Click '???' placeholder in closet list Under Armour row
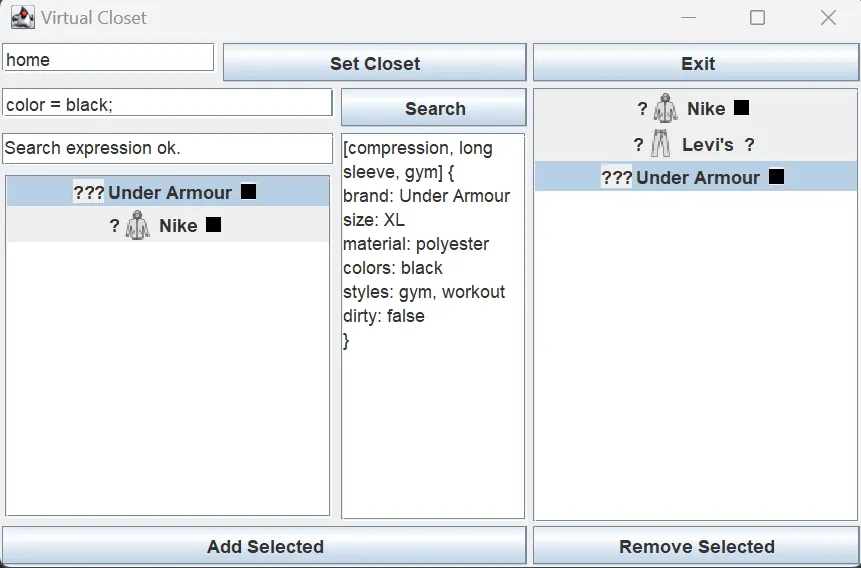This screenshot has height=568, width=861. tap(616, 177)
